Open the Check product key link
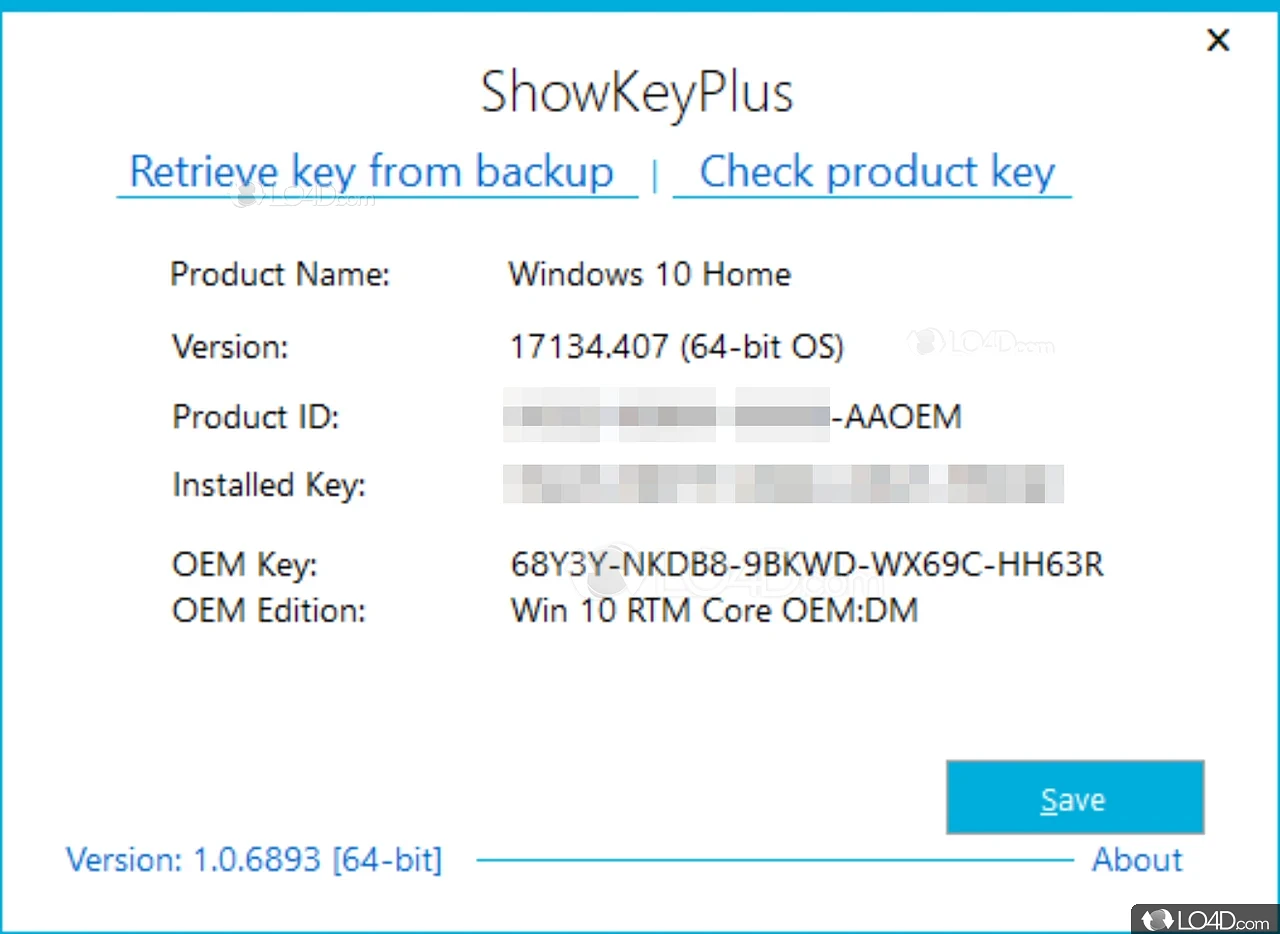This screenshot has height=934, width=1280. (x=876, y=172)
